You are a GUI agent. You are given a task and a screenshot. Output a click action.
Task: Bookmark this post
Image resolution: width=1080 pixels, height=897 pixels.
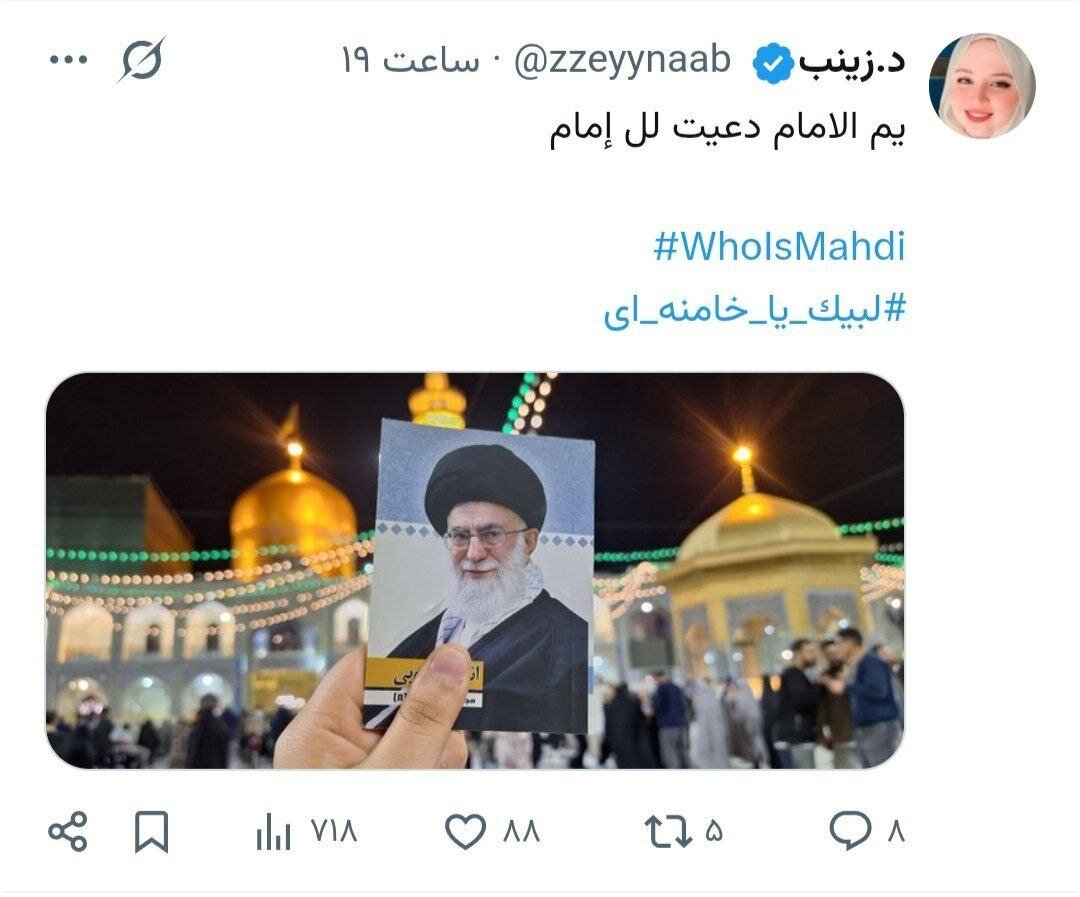pyautogui.click(x=151, y=832)
